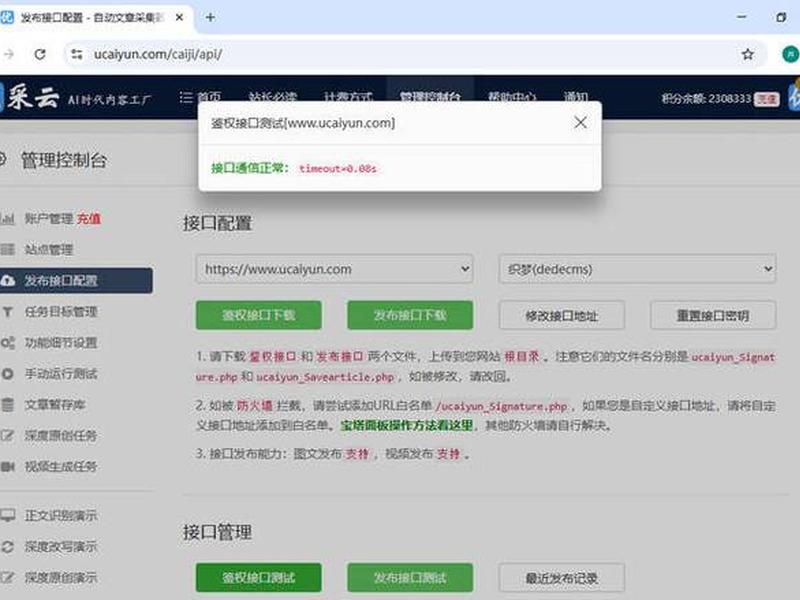Click the 站点管理 icon in sidebar
This screenshot has height=600, width=800.
(x=8, y=249)
